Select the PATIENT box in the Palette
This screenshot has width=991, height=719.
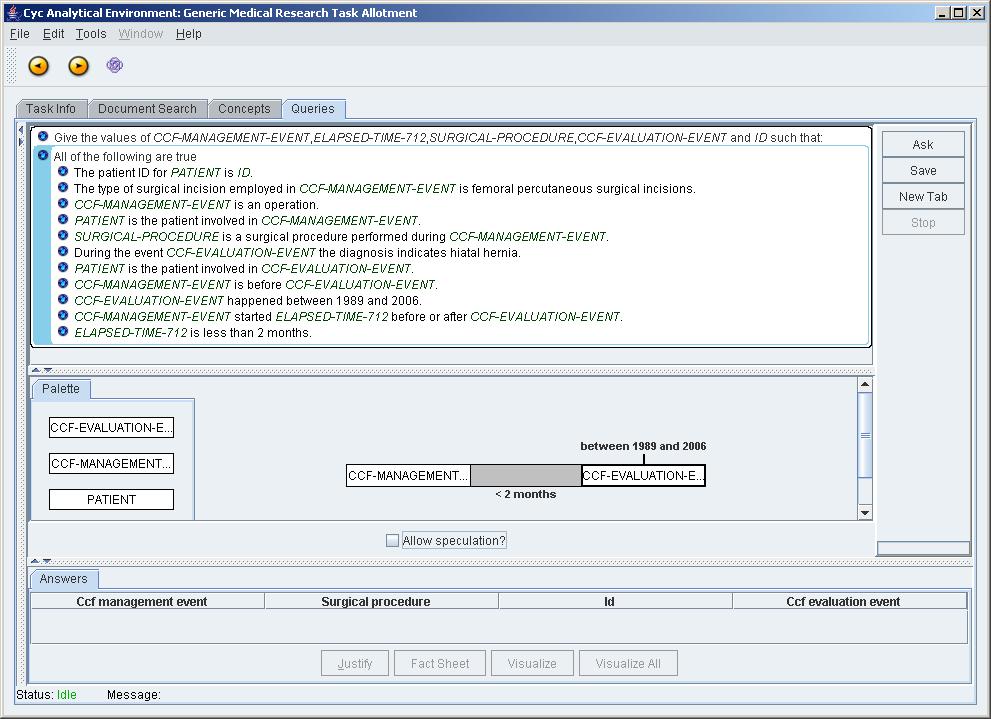point(111,499)
